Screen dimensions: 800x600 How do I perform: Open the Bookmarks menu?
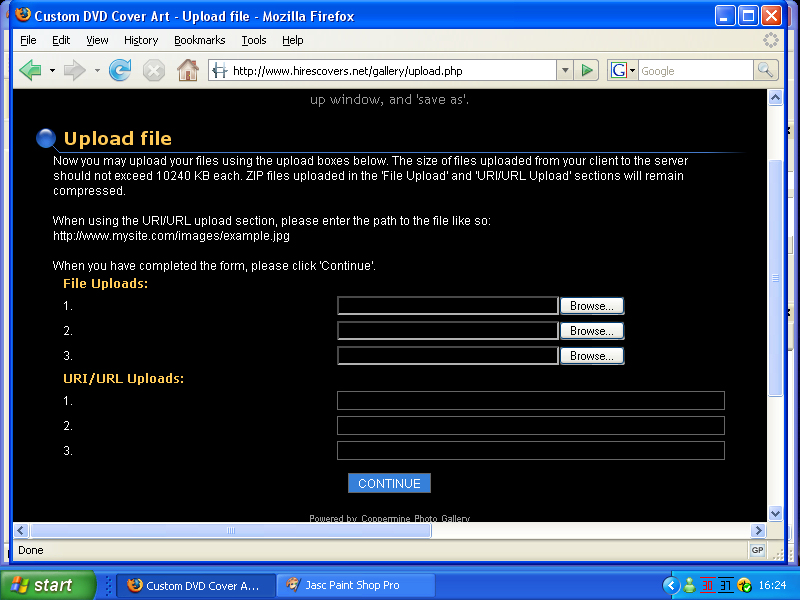coord(199,40)
